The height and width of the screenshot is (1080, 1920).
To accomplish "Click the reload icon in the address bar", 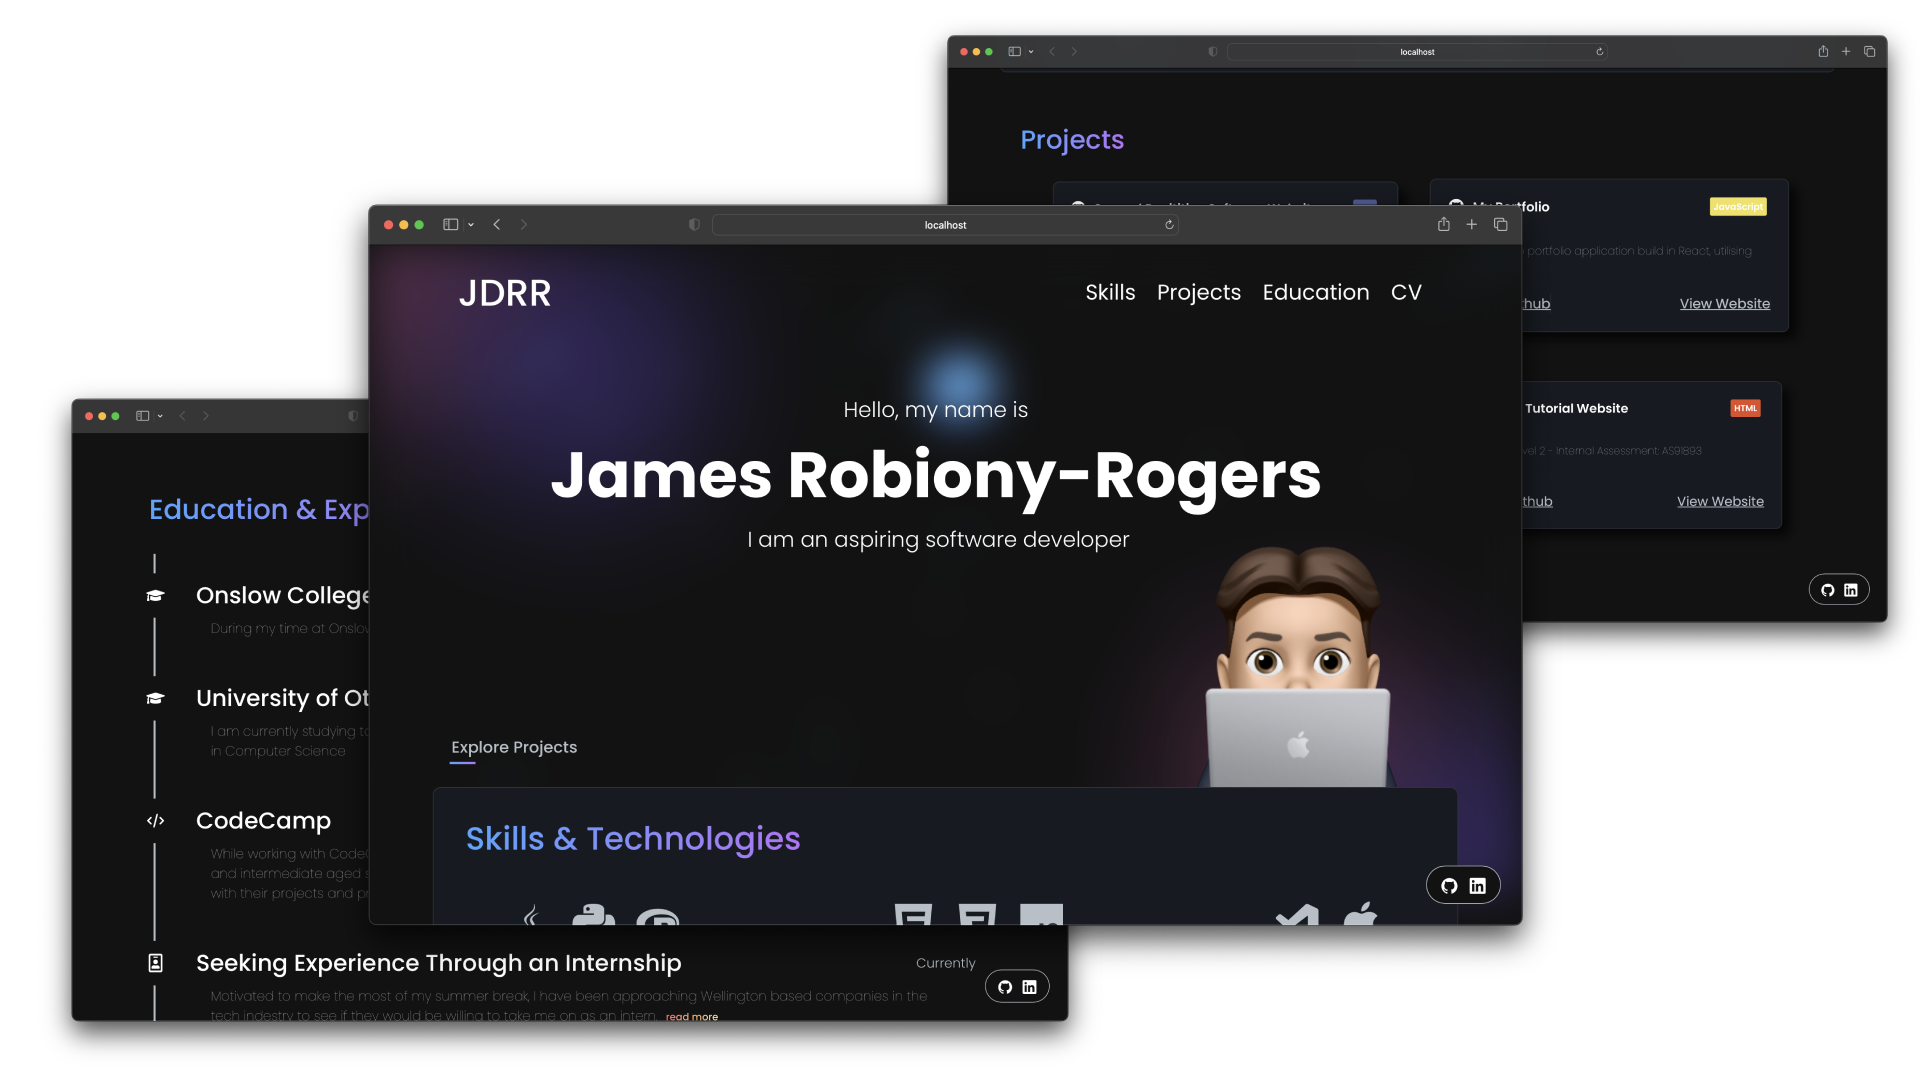I will pos(1168,225).
